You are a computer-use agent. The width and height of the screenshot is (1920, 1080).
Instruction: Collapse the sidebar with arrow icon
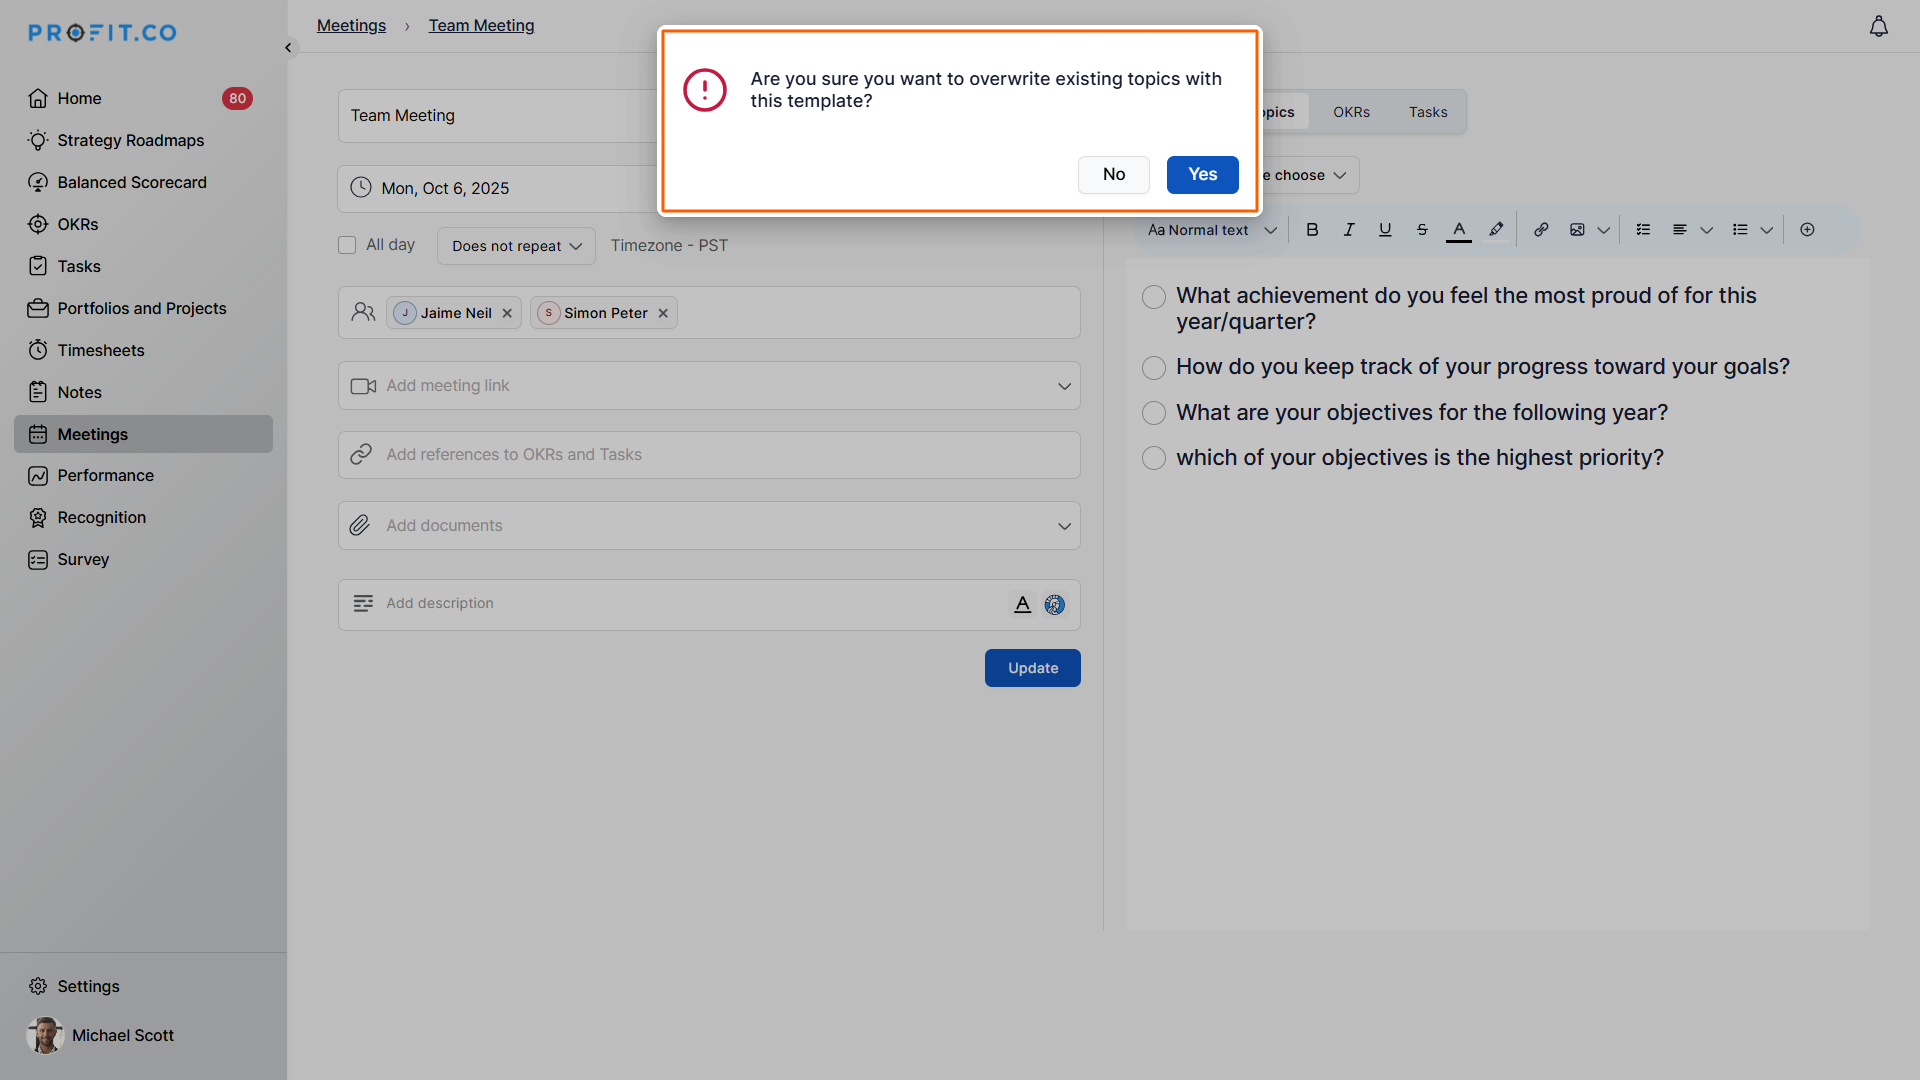[288, 48]
